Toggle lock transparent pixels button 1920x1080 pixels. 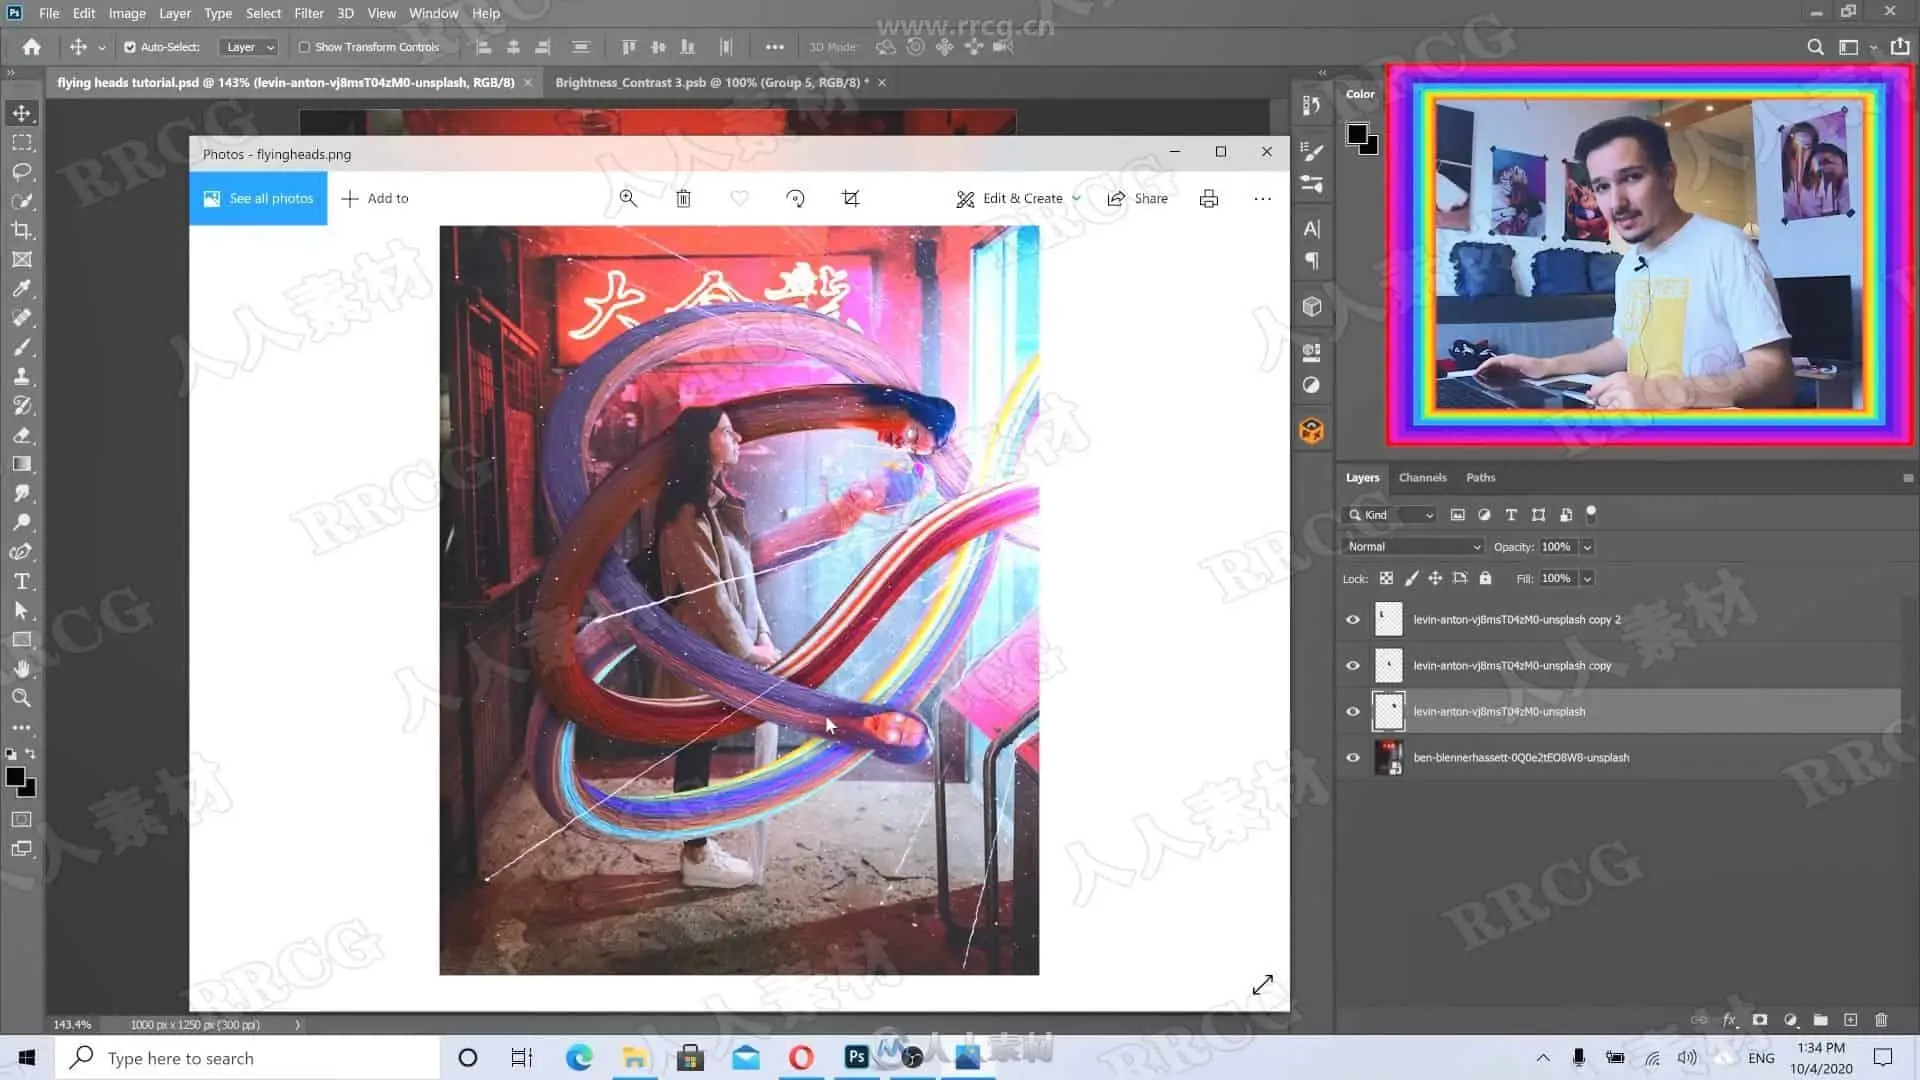click(1386, 578)
